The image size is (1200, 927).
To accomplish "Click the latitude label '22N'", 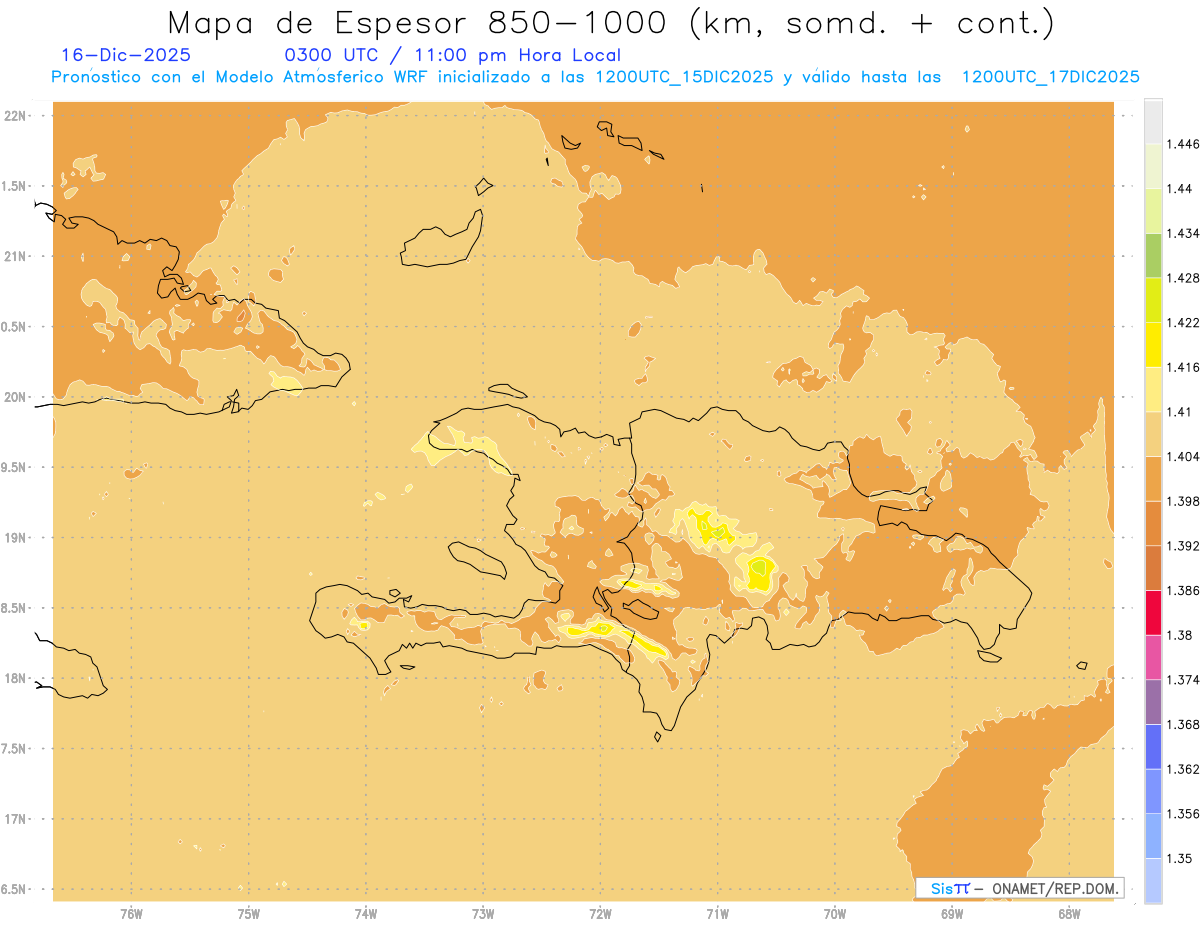I will coord(16,115).
